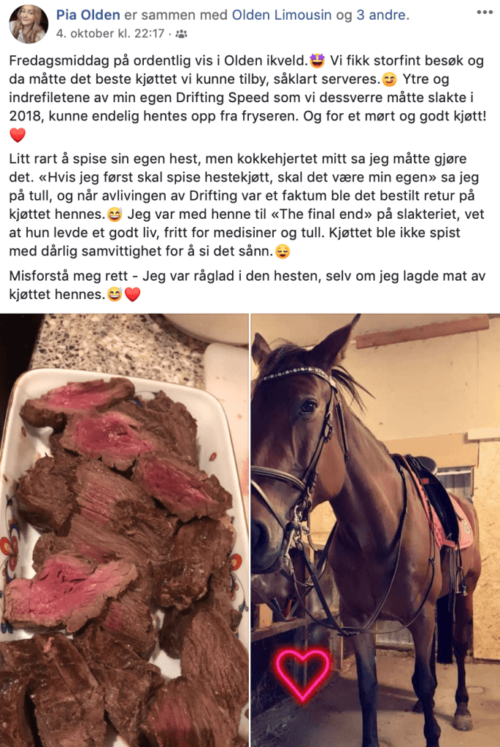This screenshot has width=500, height=747.
Task: Click the paragraph starting 'Litt rart å spise'
Action: pyautogui.click(x=247, y=205)
